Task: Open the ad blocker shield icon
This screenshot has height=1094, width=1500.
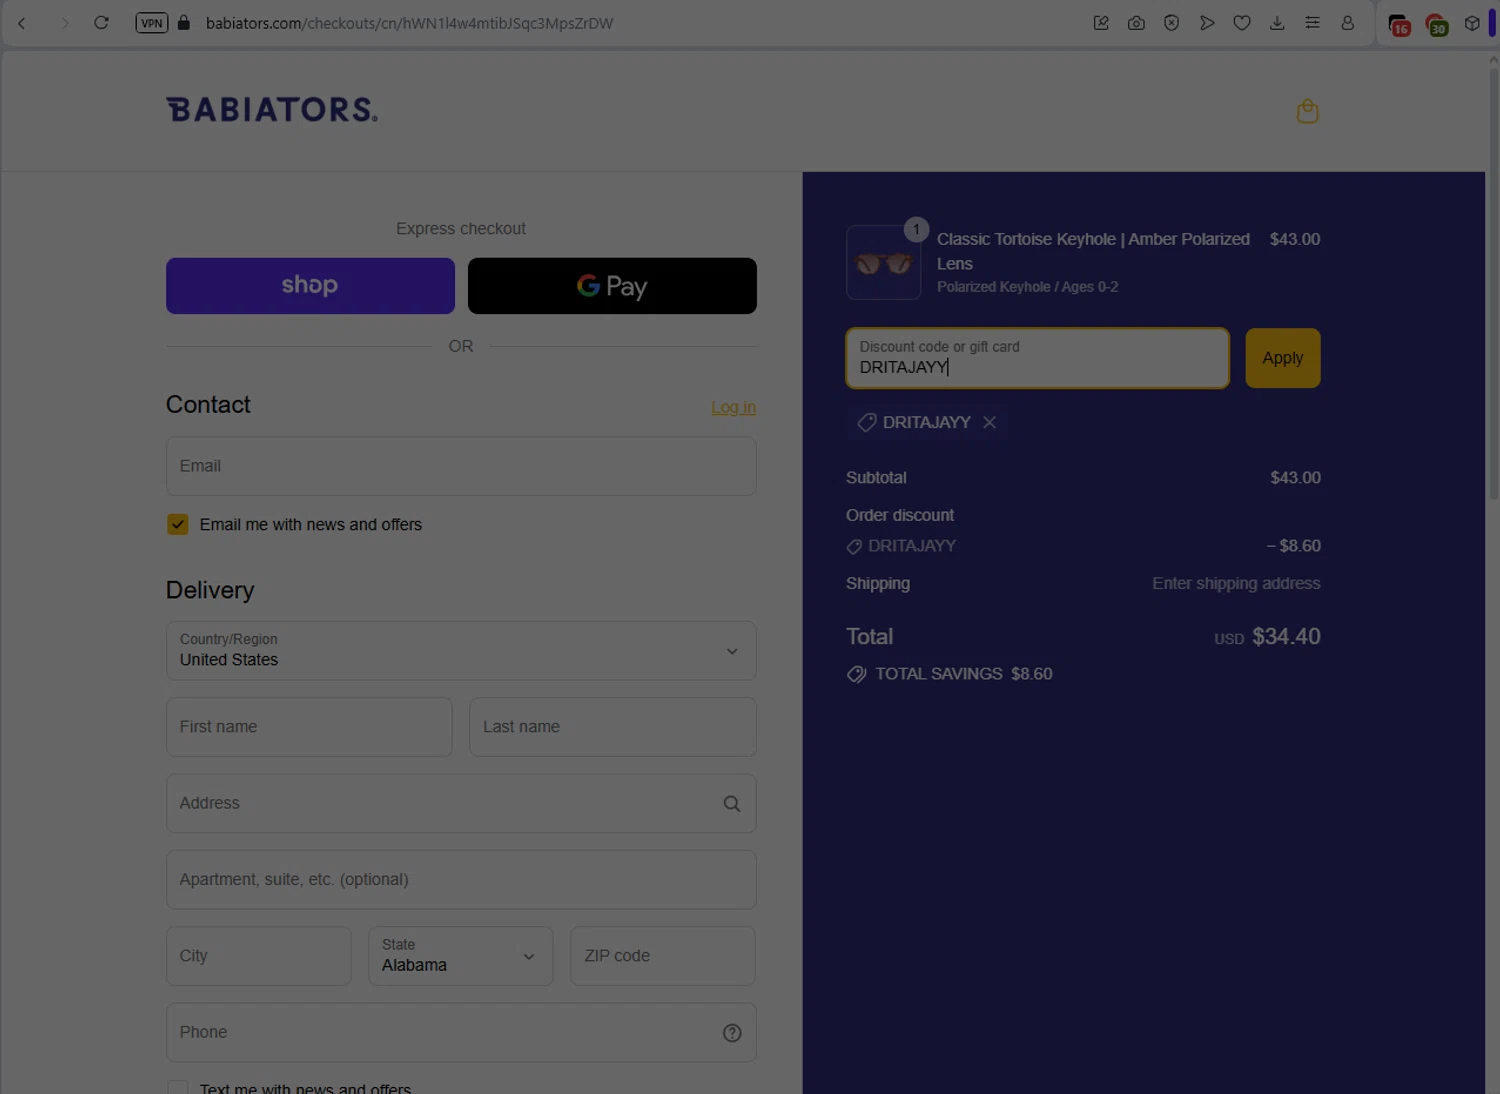Action: [x=1171, y=23]
